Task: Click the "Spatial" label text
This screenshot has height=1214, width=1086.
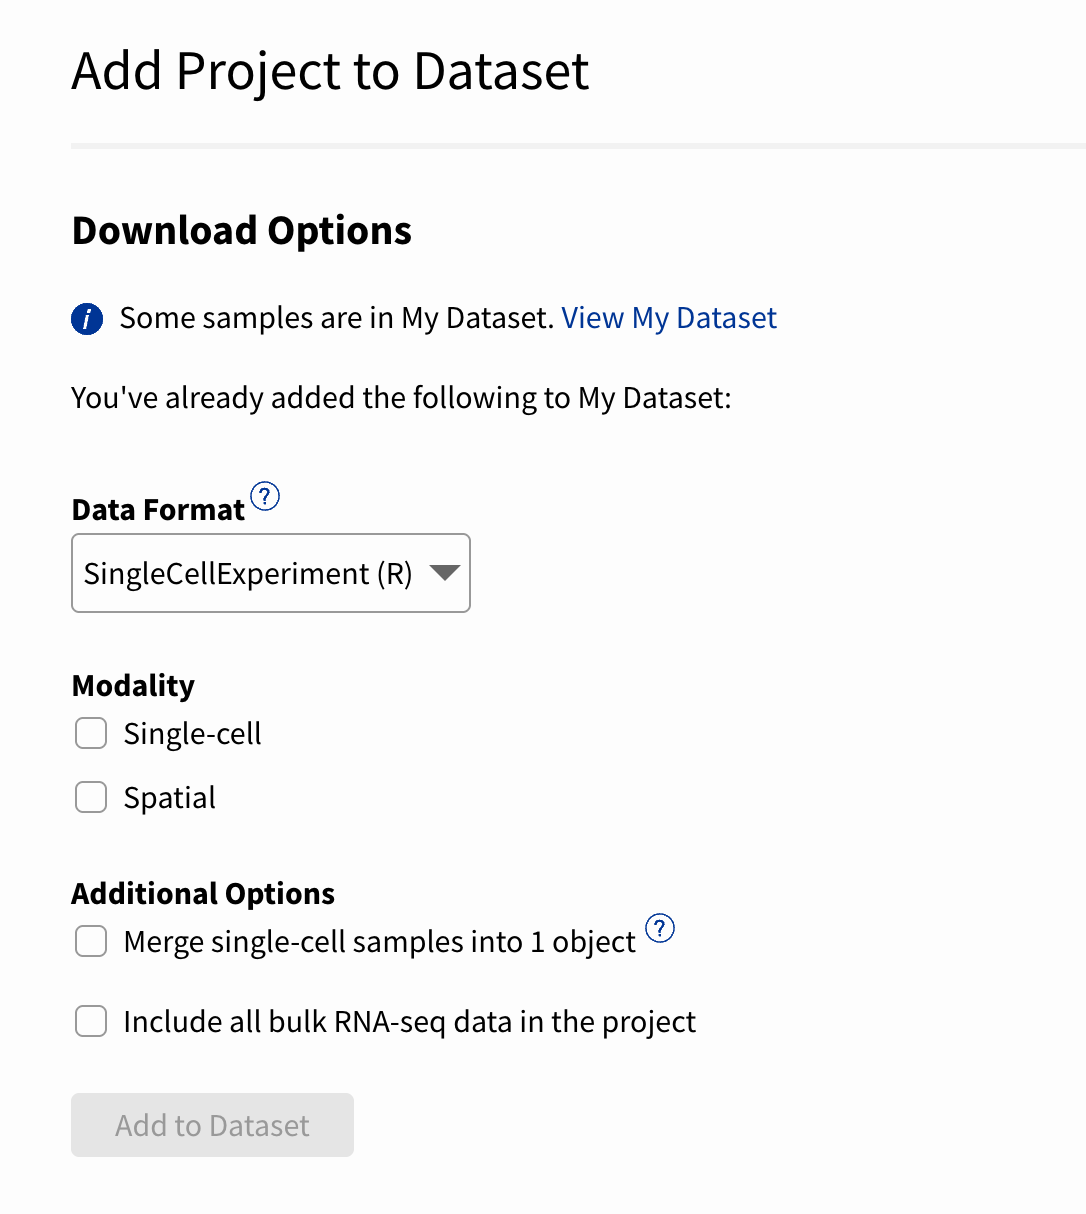Action: click(x=169, y=798)
